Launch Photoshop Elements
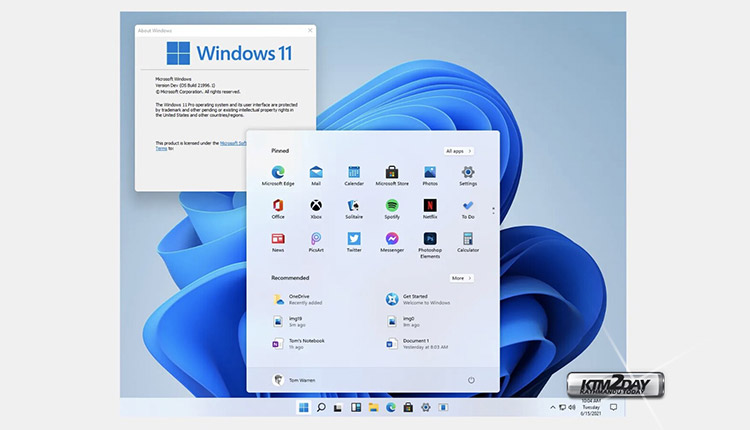Screen dimensions: 750x430 click(x=430, y=245)
